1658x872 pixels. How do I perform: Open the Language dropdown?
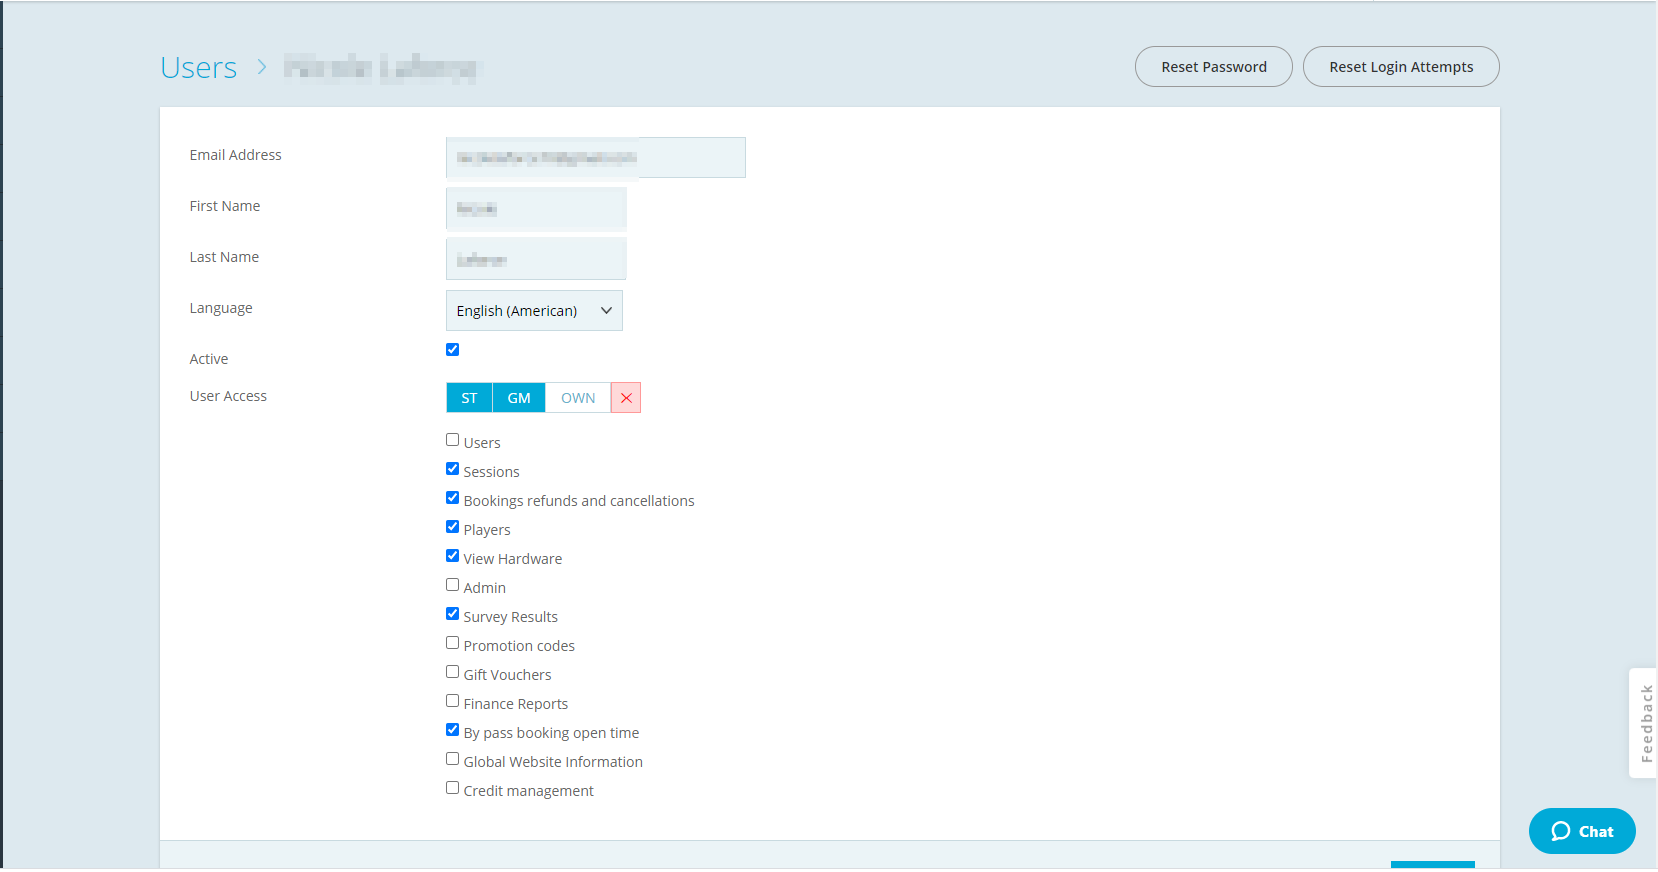534,311
